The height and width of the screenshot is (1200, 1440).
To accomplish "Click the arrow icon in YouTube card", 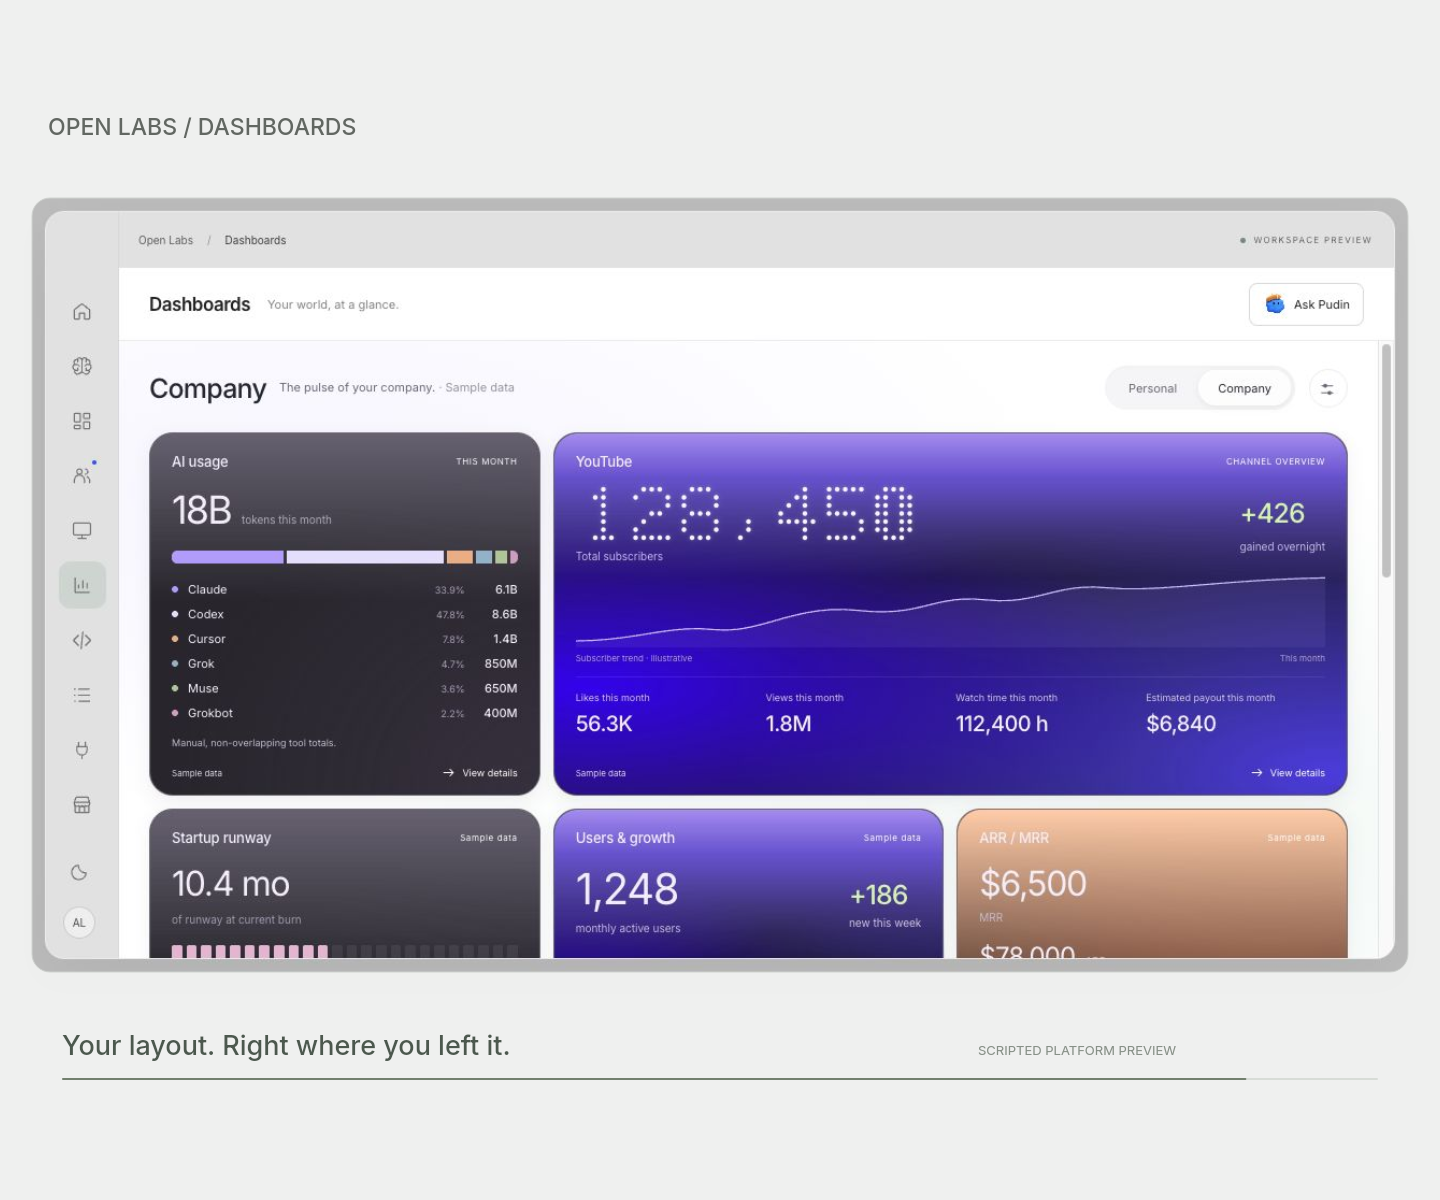I will click(x=1257, y=773).
